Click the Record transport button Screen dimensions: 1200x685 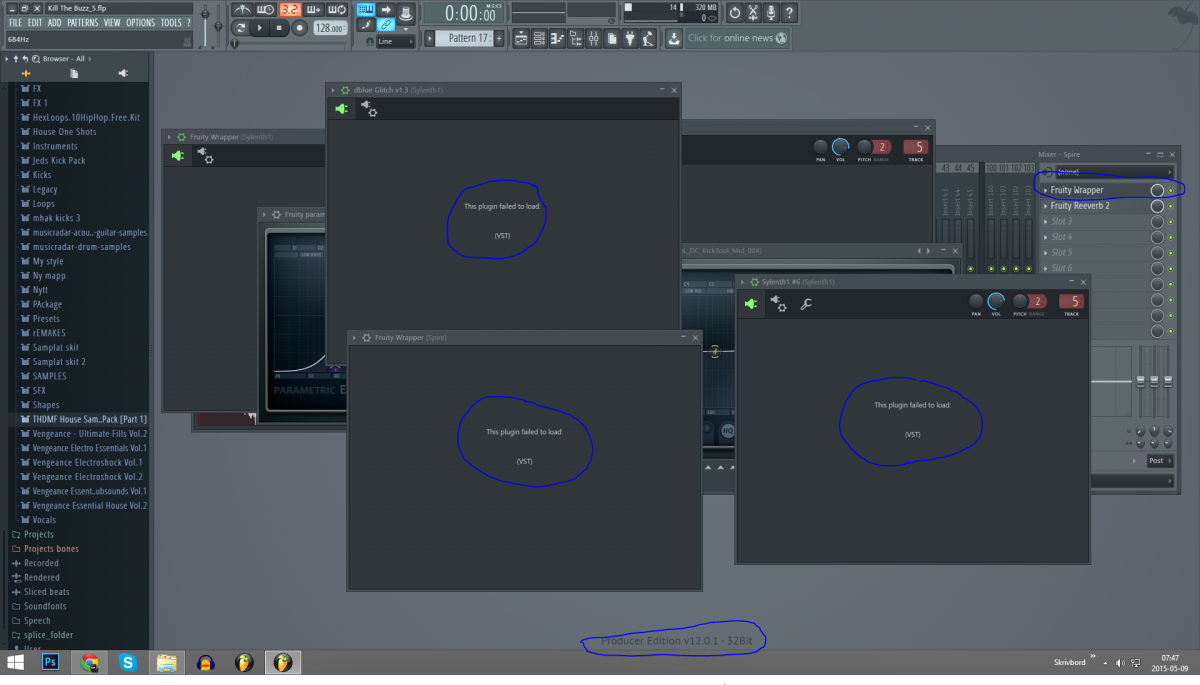pyautogui.click(x=299, y=28)
